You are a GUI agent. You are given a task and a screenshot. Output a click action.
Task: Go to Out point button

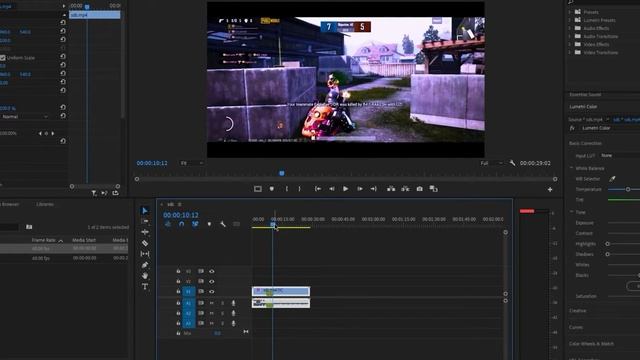coord(373,189)
